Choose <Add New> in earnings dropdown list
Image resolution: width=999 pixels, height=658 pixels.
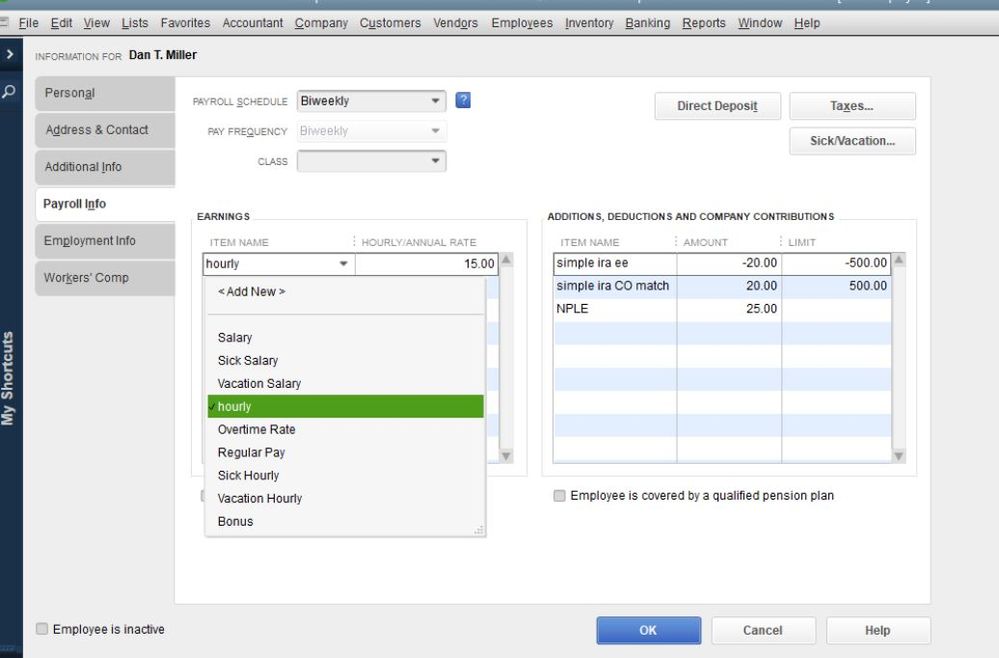click(x=345, y=292)
